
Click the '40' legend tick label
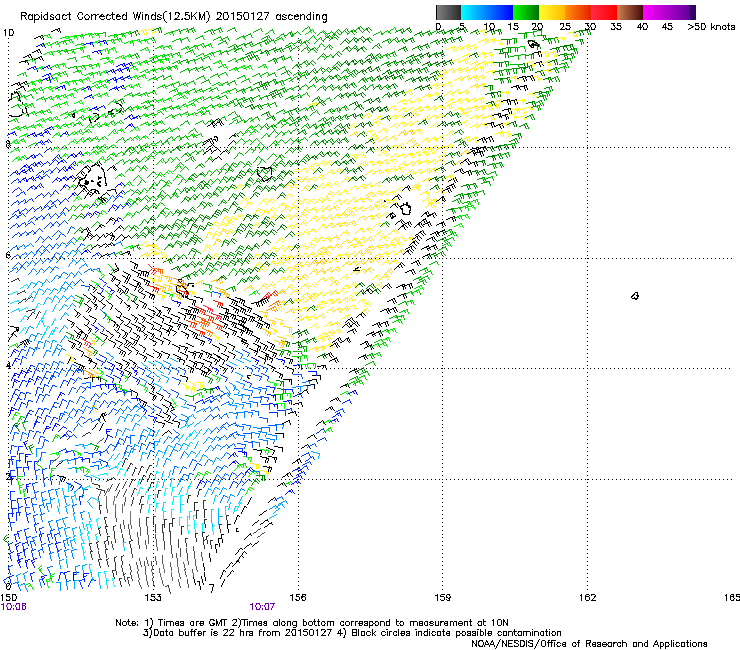point(642,27)
